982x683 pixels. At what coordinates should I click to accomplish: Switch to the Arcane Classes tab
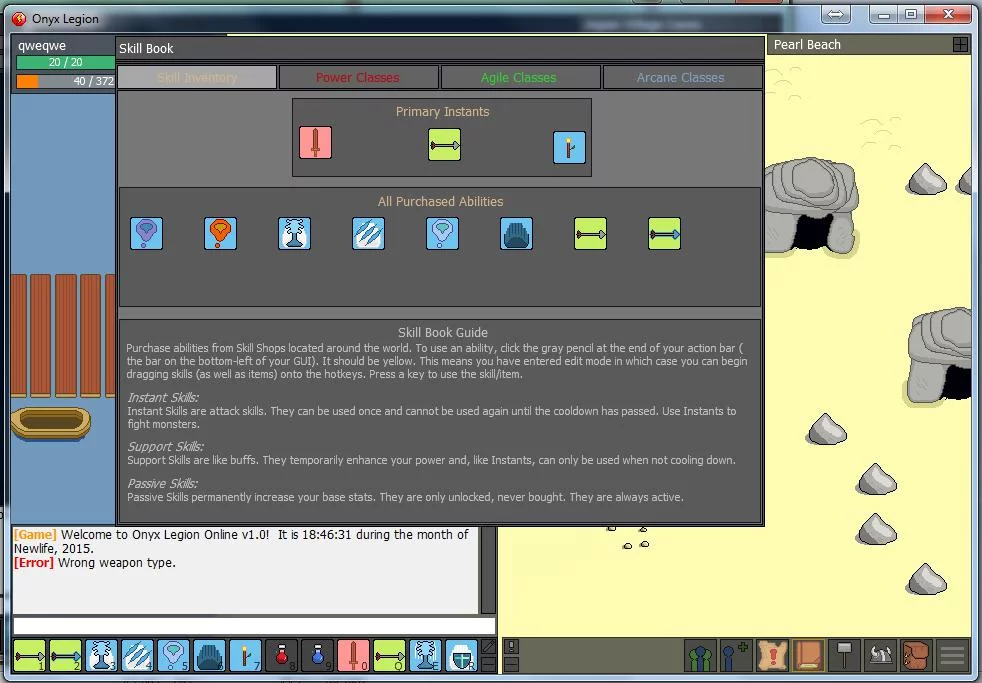pos(680,78)
